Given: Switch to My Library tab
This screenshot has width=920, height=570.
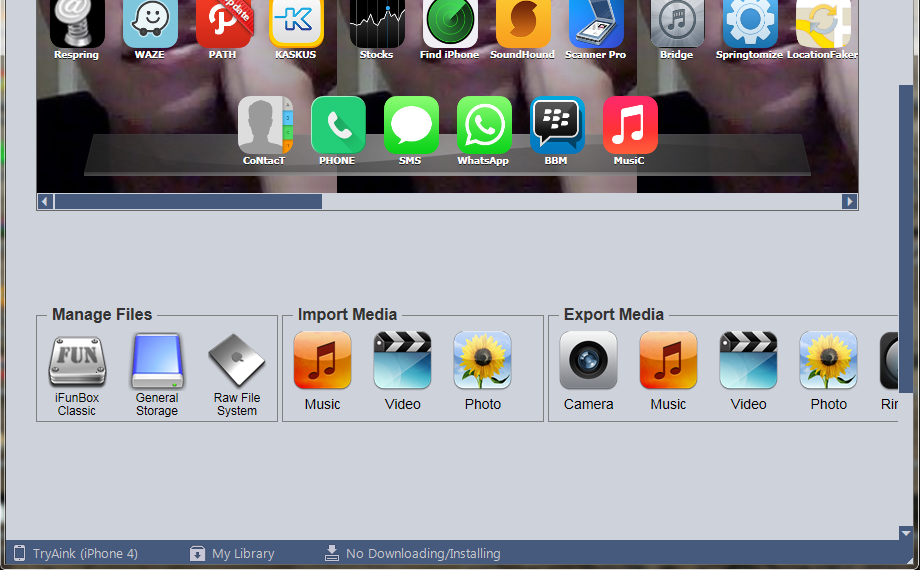Looking at the screenshot, I should pyautogui.click(x=232, y=554).
